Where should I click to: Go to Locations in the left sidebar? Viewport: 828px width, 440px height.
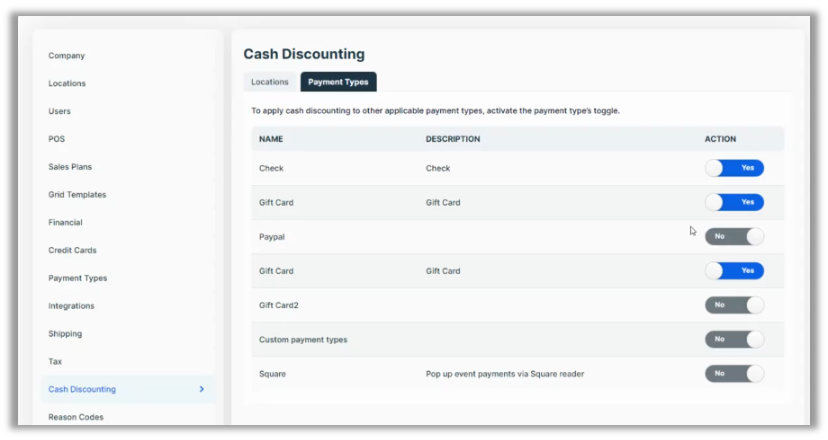pos(67,84)
